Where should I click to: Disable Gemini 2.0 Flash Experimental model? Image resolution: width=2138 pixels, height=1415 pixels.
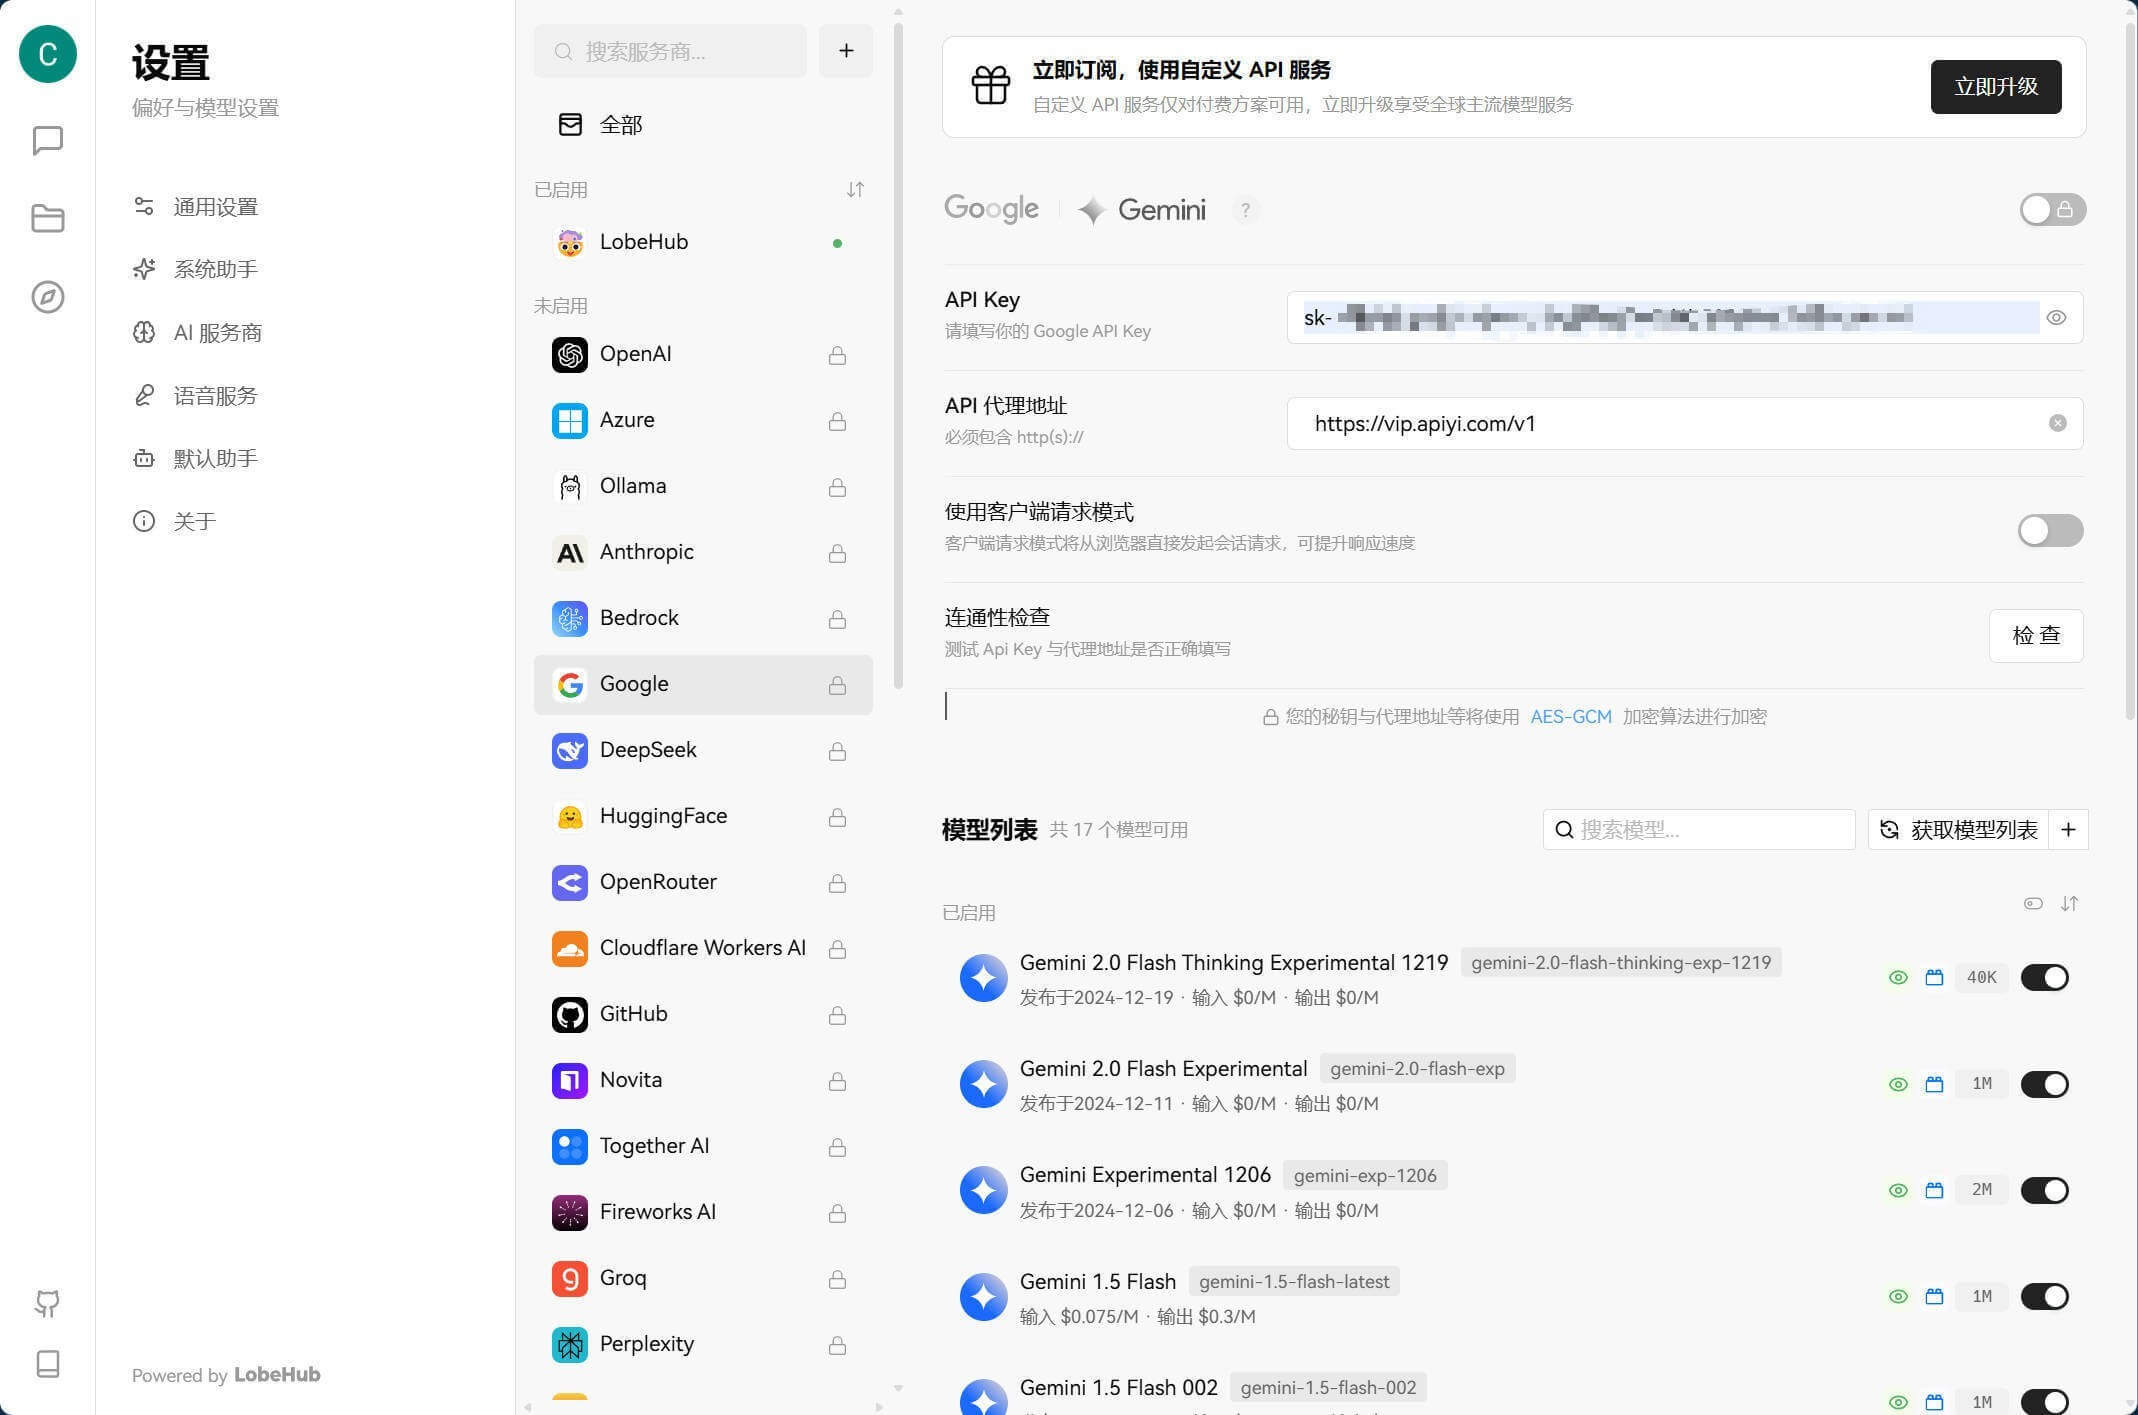pyautogui.click(x=2044, y=1084)
